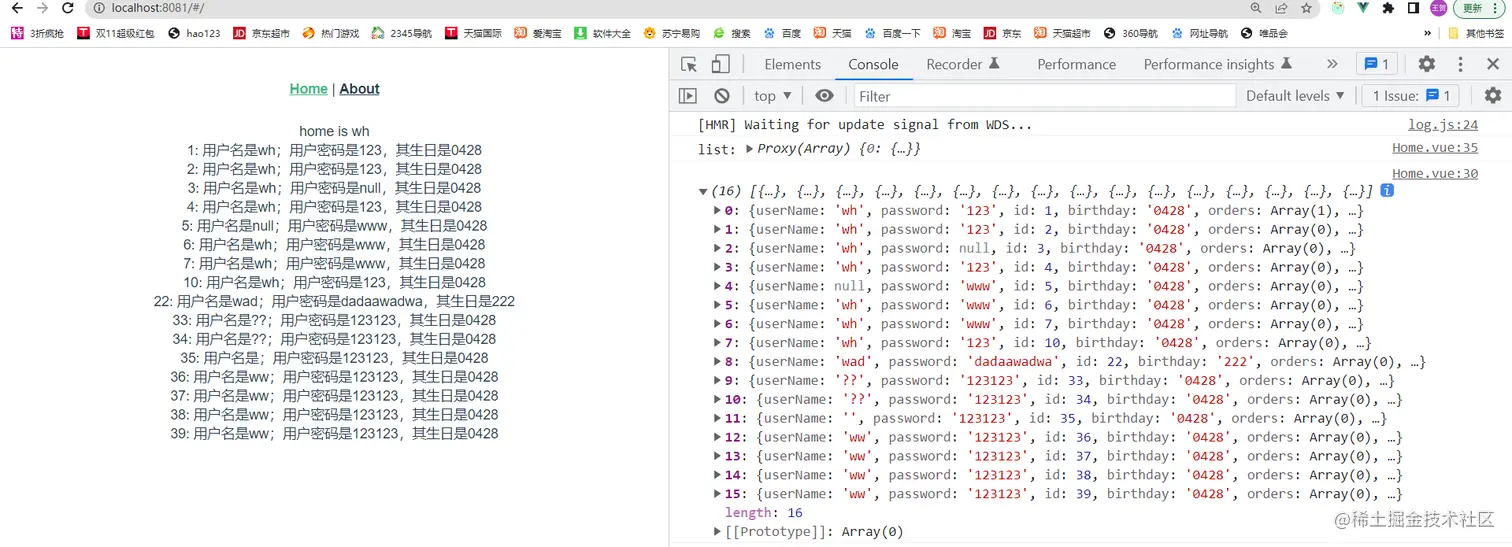Expand the [[Prototype]]: Array(0) row
Screen dimensions: 1512x547
pyautogui.click(x=717, y=532)
